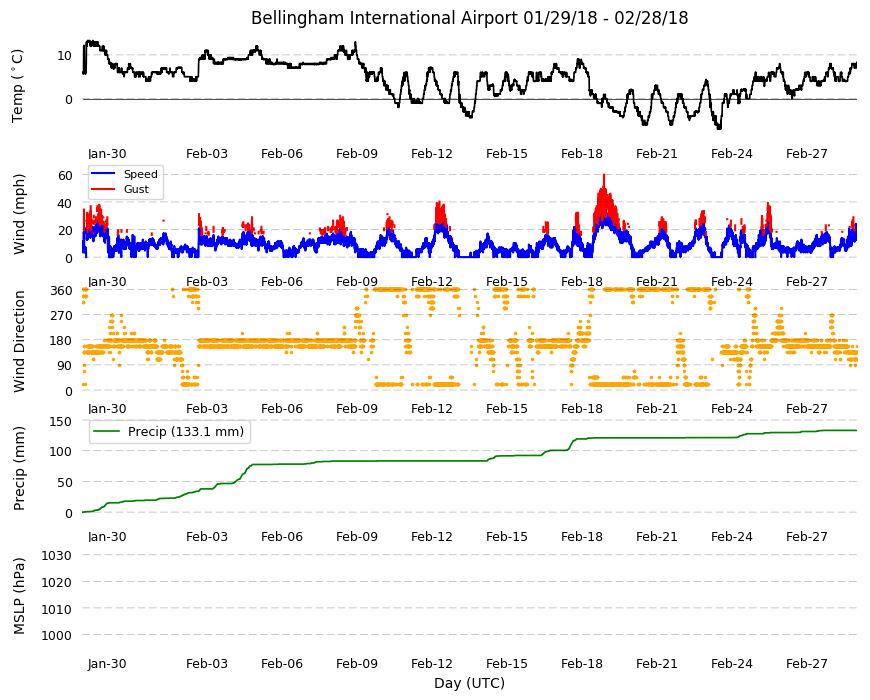Click the Gust legend text
This screenshot has width=870, height=700.
(136, 189)
